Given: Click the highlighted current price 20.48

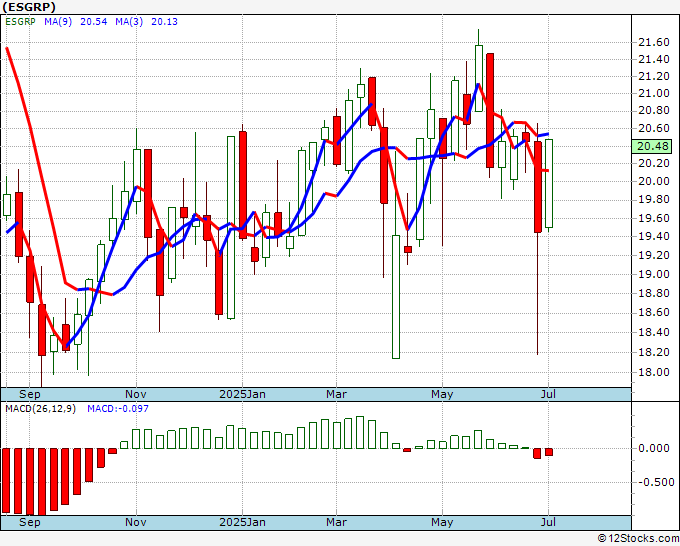Looking at the screenshot, I should coord(652,146).
